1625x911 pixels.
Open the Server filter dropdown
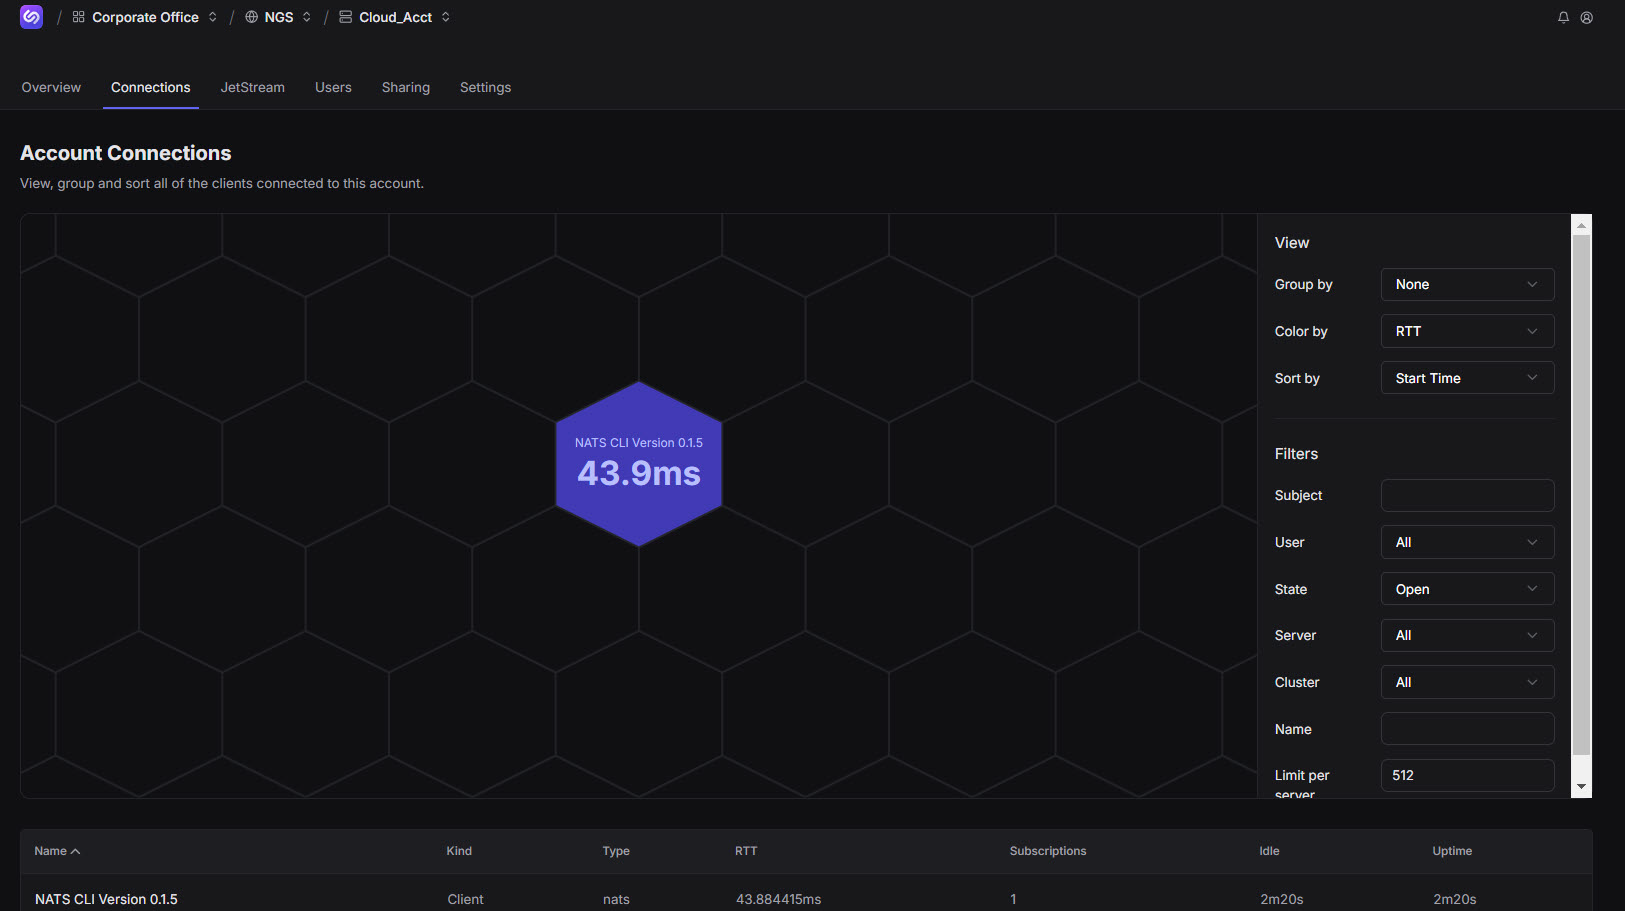coord(1467,635)
